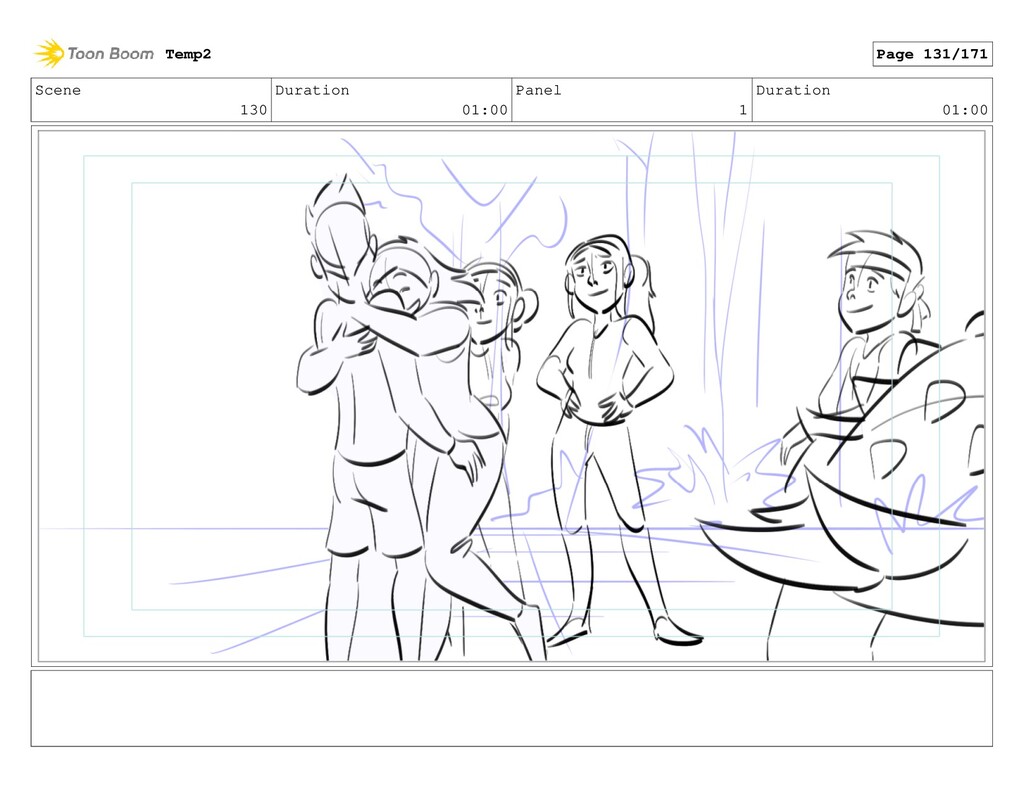Click the Toon Boom logo icon
This screenshot has height=793, width=1024.
click(49, 54)
